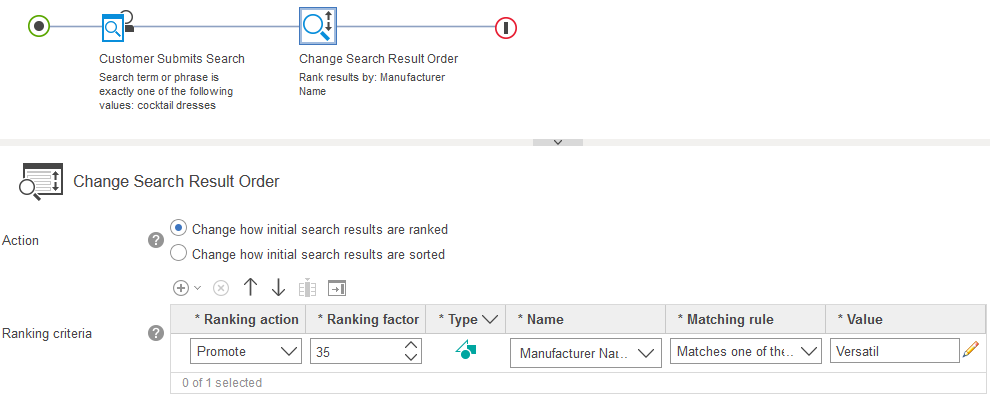Collapse the flow pane with the chevron
The width and height of the screenshot is (990, 397).
click(558, 142)
